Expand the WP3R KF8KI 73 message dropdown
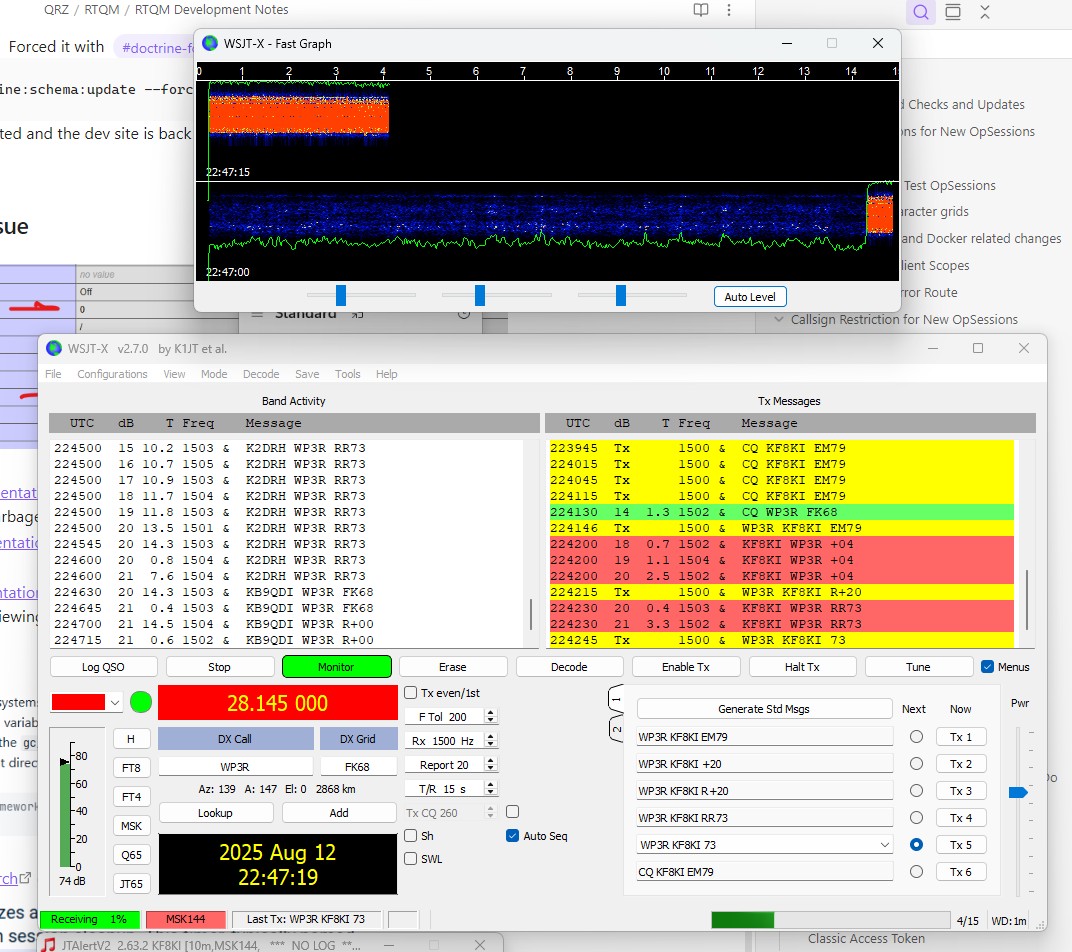1072x952 pixels. 885,845
